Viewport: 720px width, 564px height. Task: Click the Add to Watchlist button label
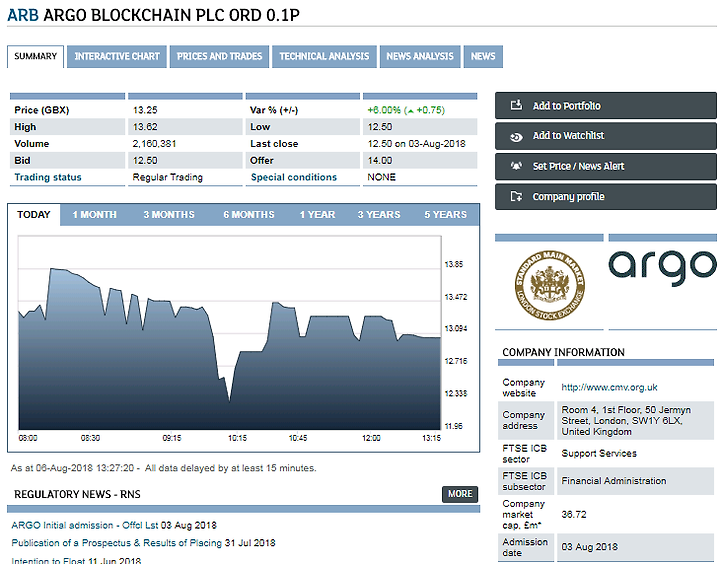568,136
